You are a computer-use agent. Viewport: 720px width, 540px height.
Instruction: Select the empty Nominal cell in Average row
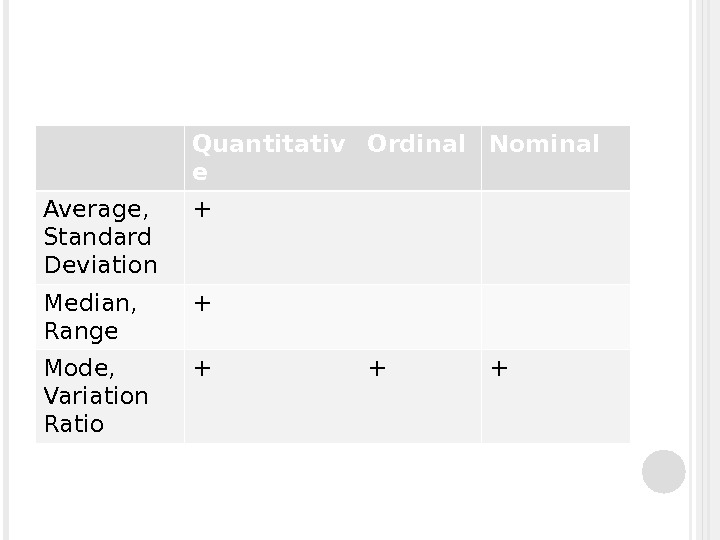[x=555, y=237]
